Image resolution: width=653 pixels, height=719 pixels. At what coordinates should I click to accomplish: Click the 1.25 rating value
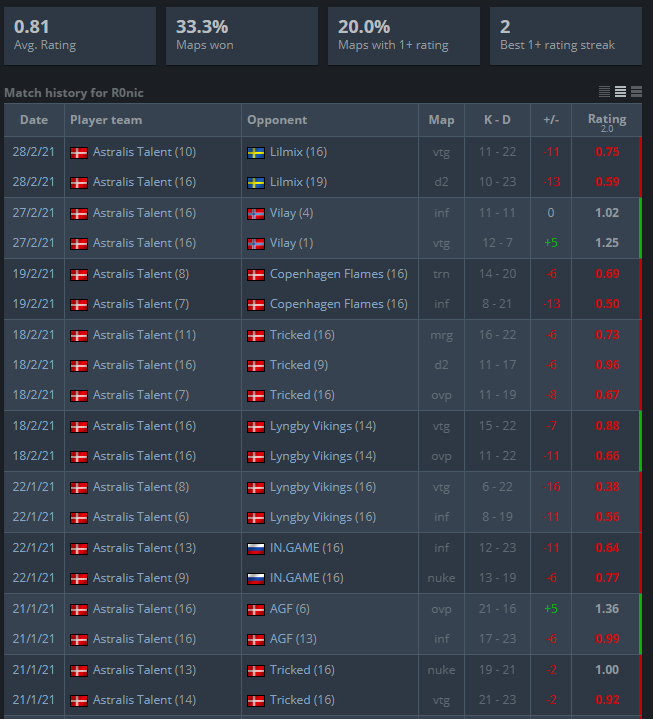[x=607, y=243]
